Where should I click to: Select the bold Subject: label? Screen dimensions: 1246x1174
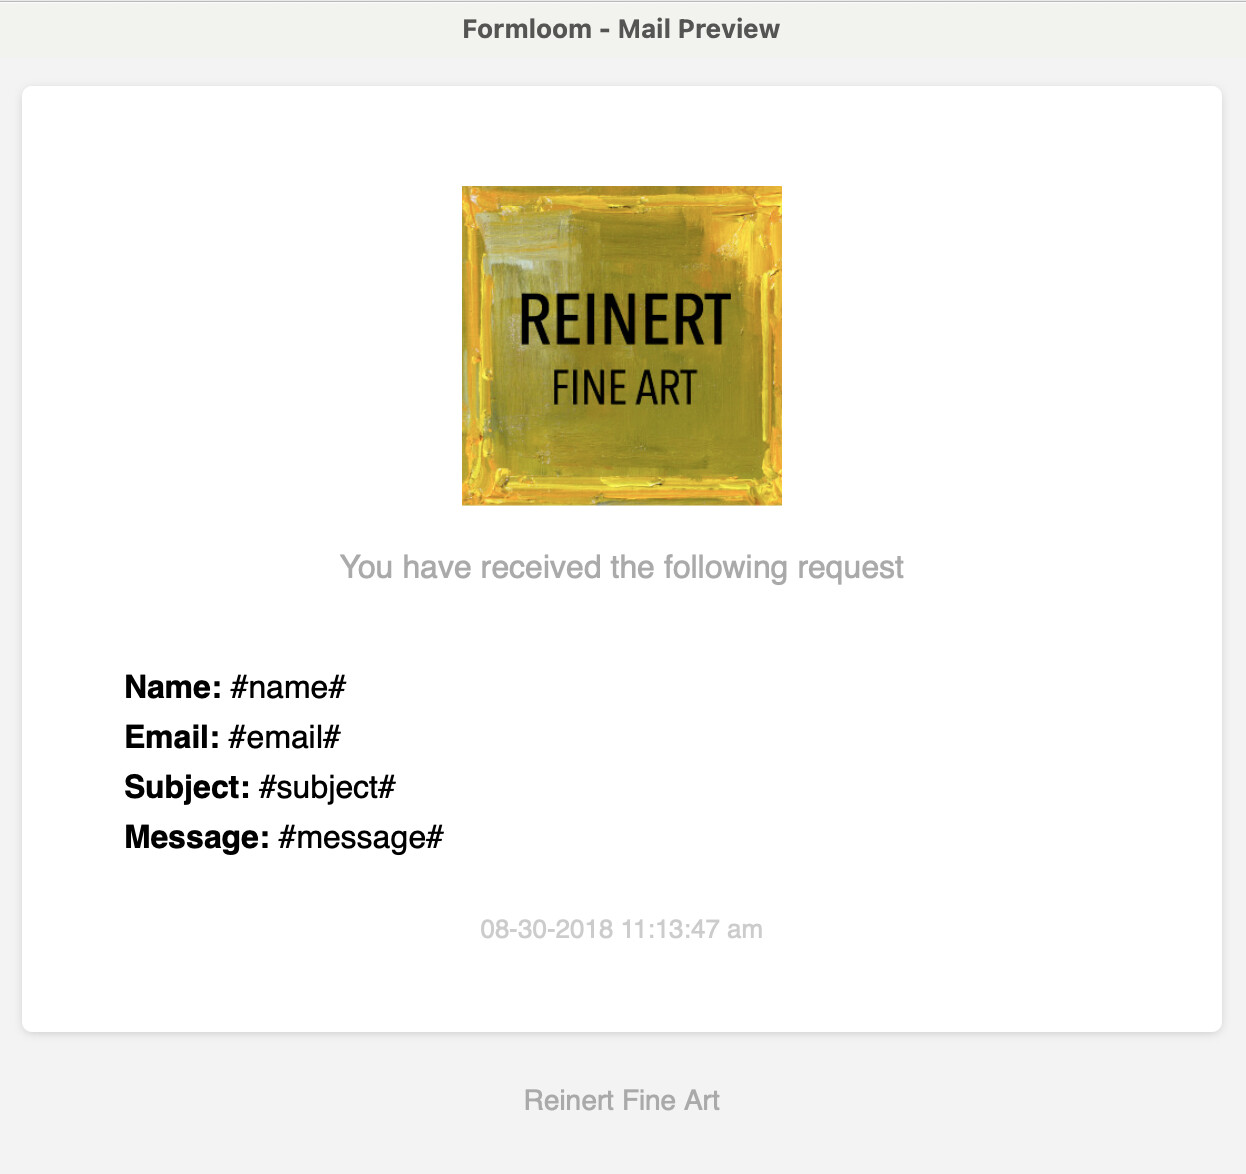186,787
